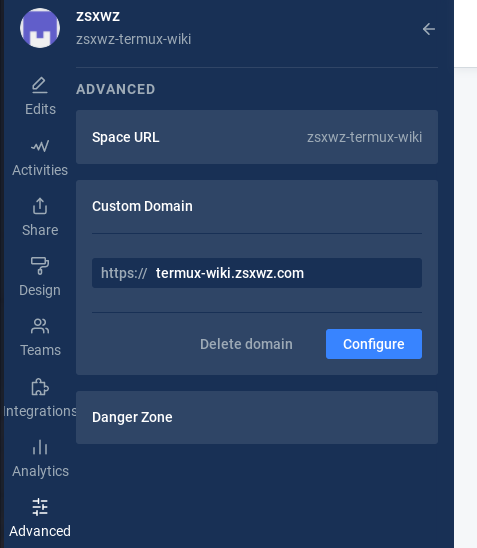The image size is (477, 548).
Task: Click the zsxwz space avatar
Action: tap(40, 28)
